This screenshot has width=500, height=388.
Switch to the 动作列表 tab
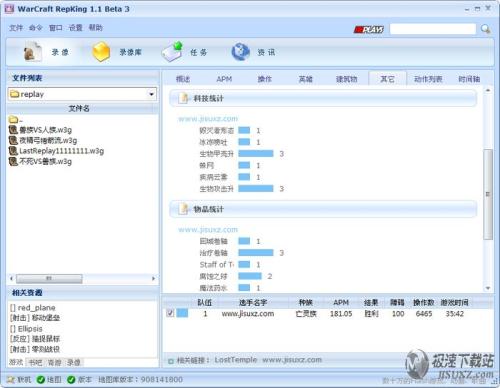(x=428, y=79)
